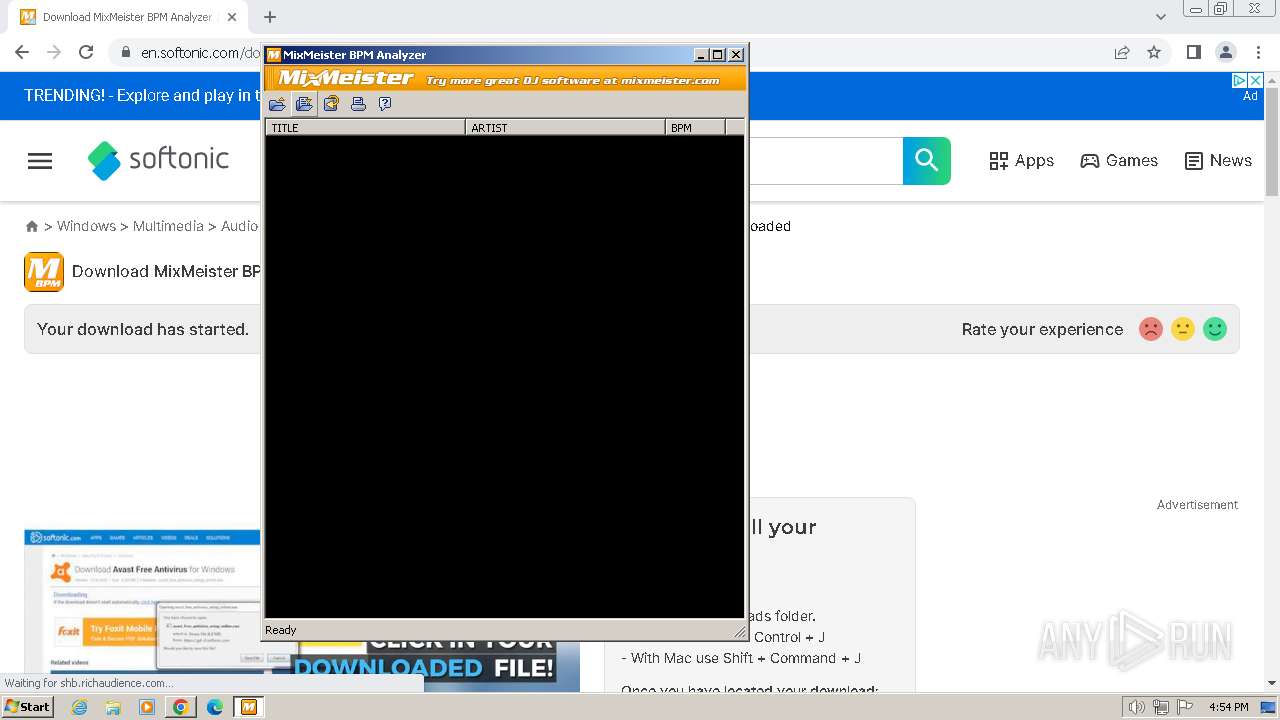Open help via question mark toolbar icon
This screenshot has width=1280, height=720.
[385, 104]
